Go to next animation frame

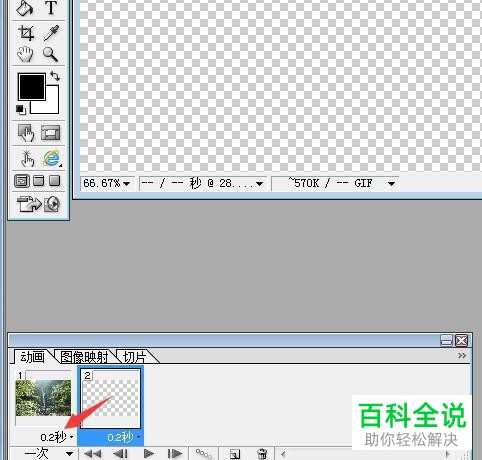pyautogui.click(x=175, y=454)
